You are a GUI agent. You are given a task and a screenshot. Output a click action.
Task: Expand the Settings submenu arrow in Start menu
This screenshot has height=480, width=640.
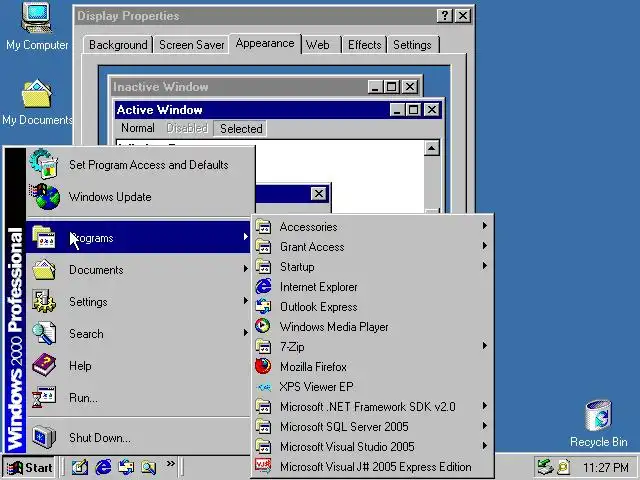(x=245, y=301)
